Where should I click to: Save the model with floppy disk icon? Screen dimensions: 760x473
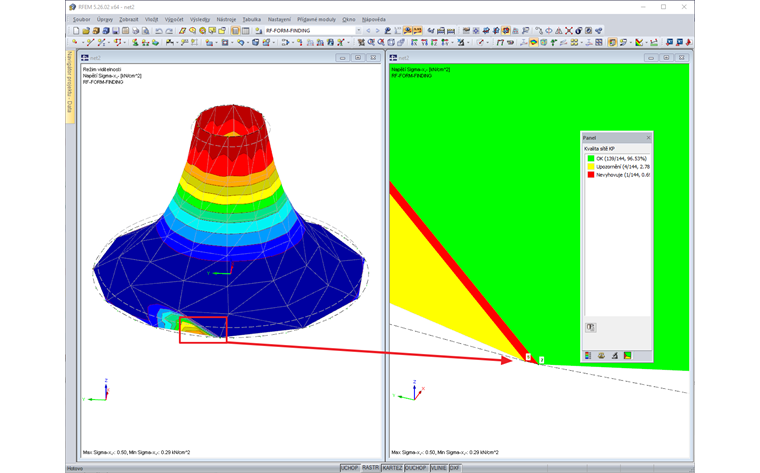(x=115, y=31)
